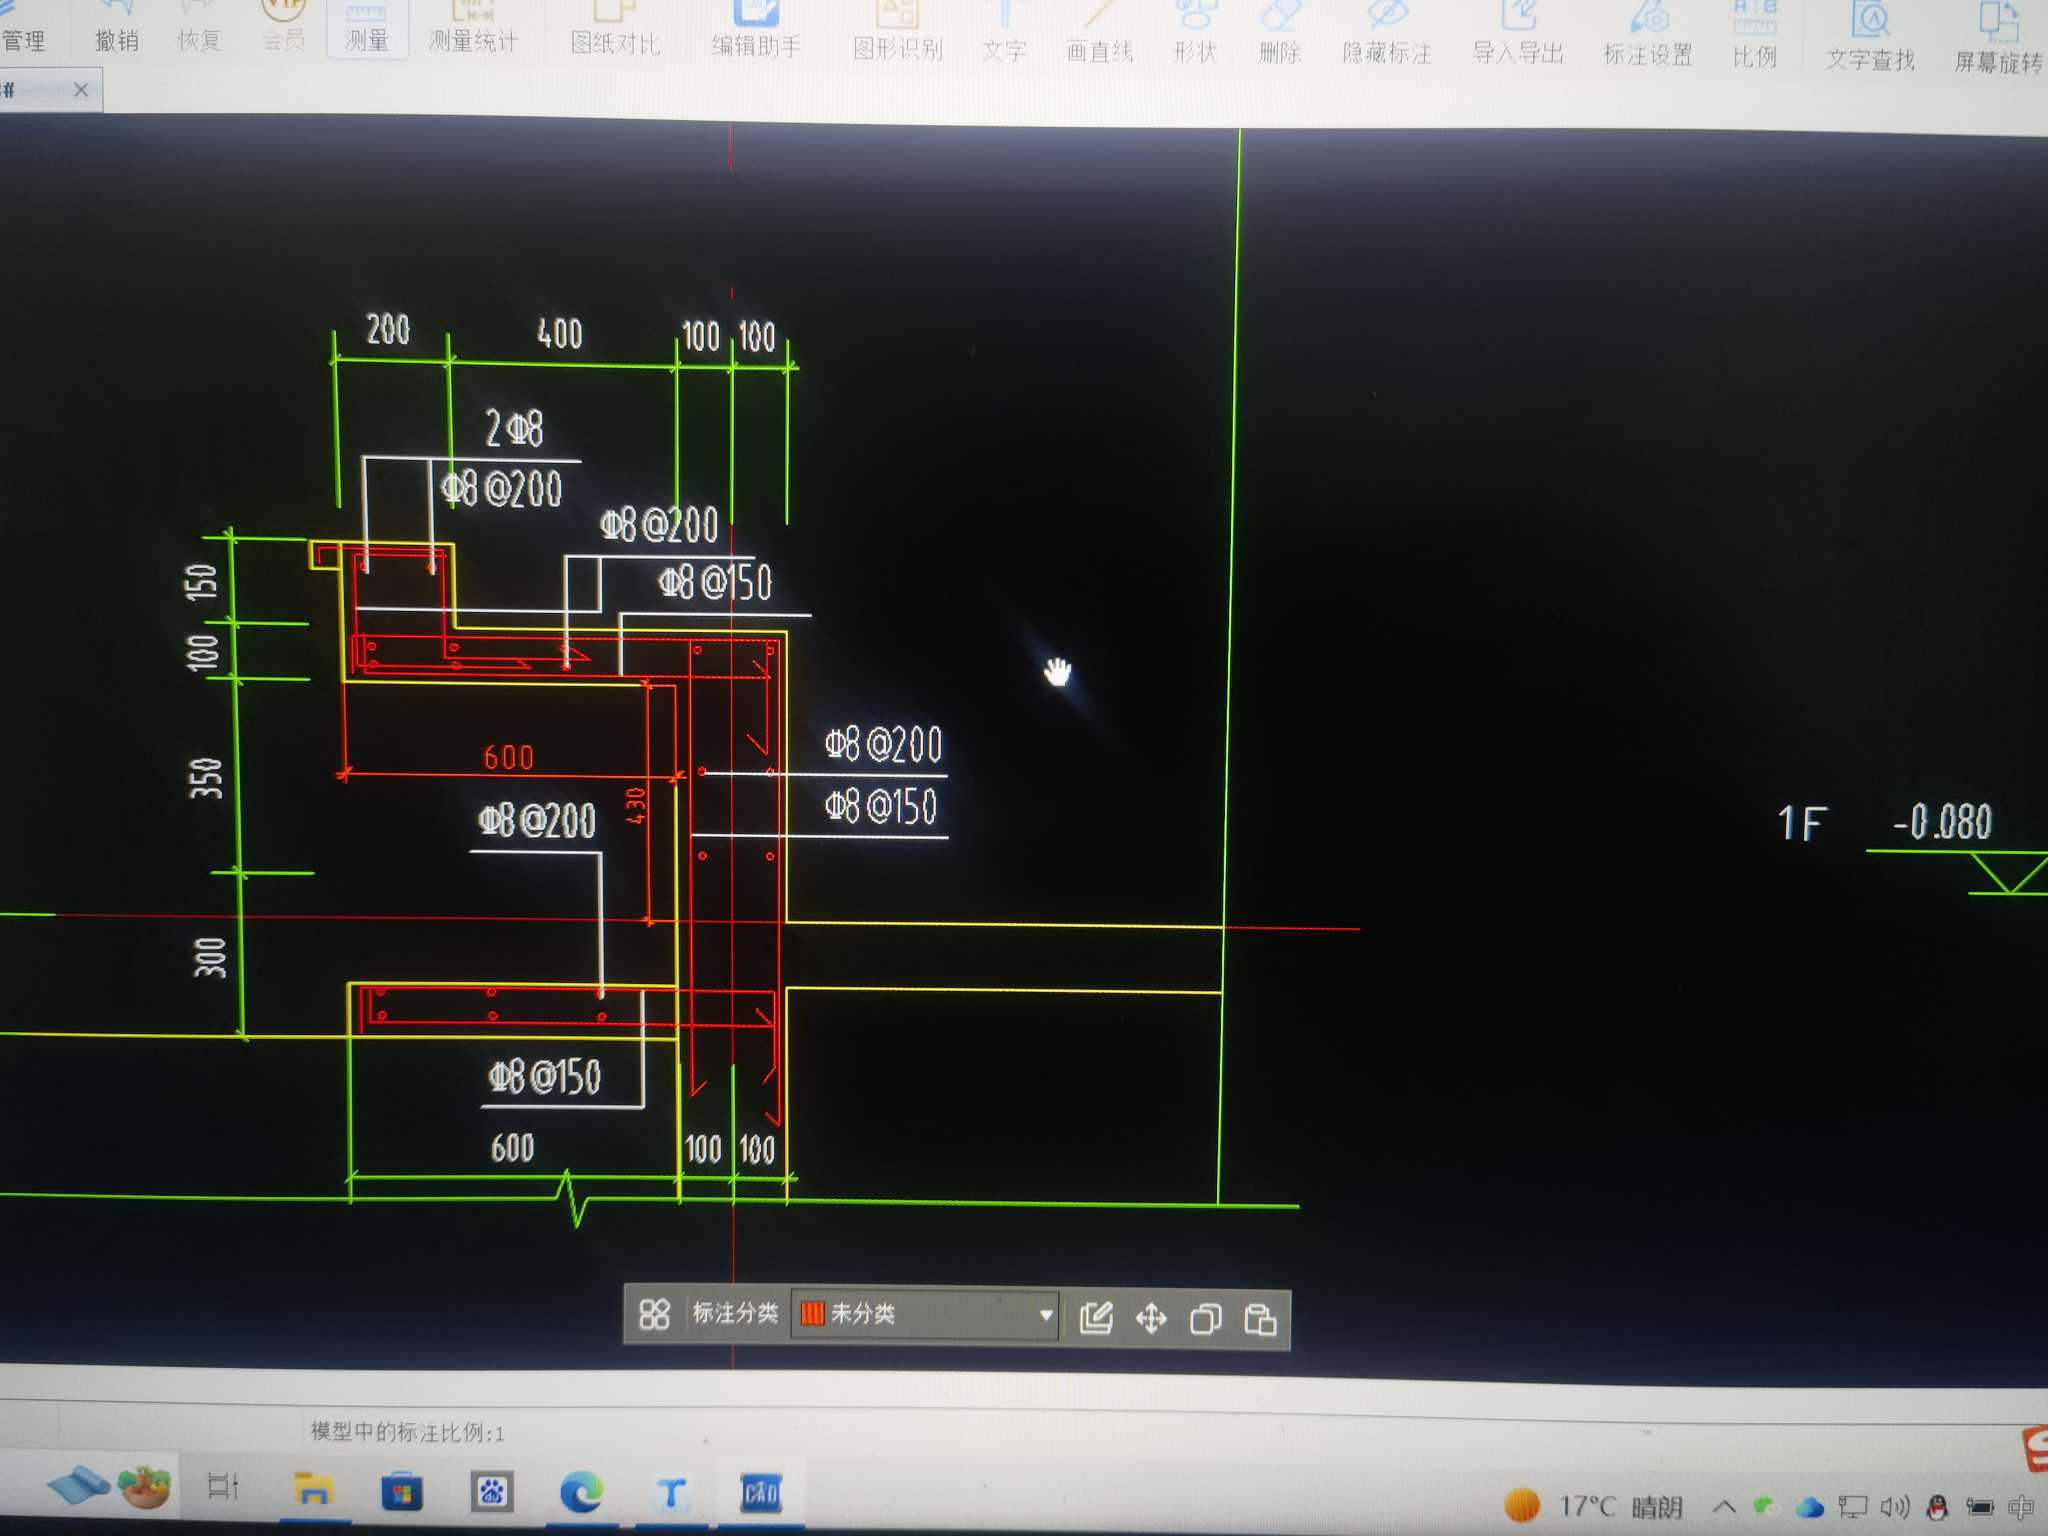Click the top 200 dimension text

pos(388,329)
